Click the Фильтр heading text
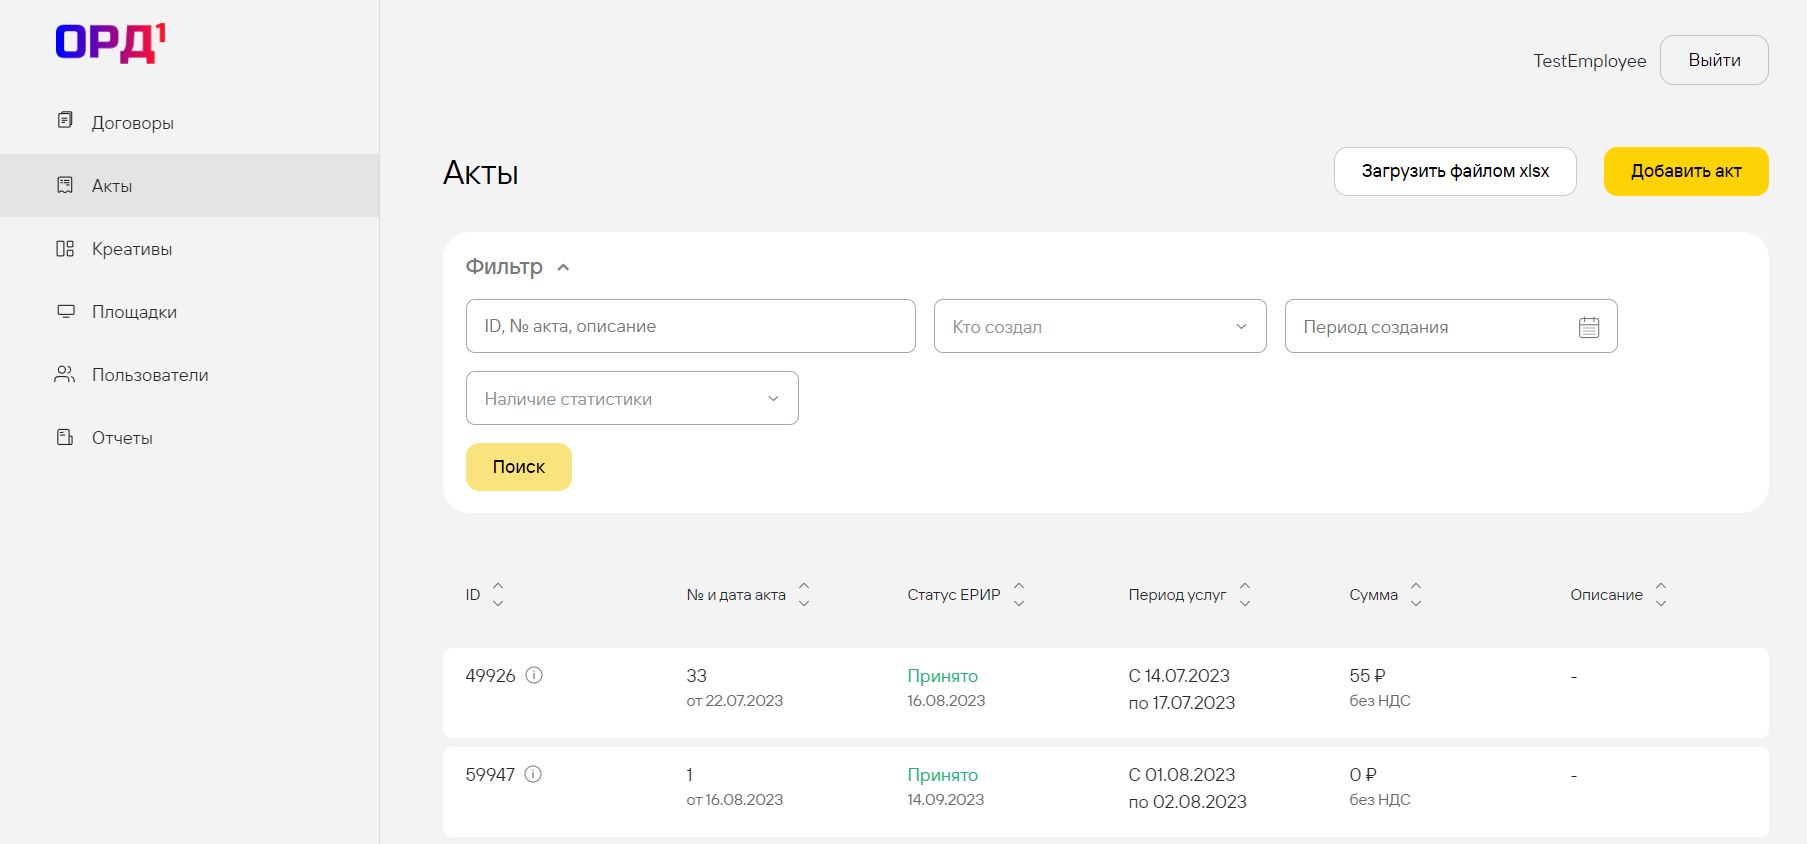The height and width of the screenshot is (844, 1807). 504,267
